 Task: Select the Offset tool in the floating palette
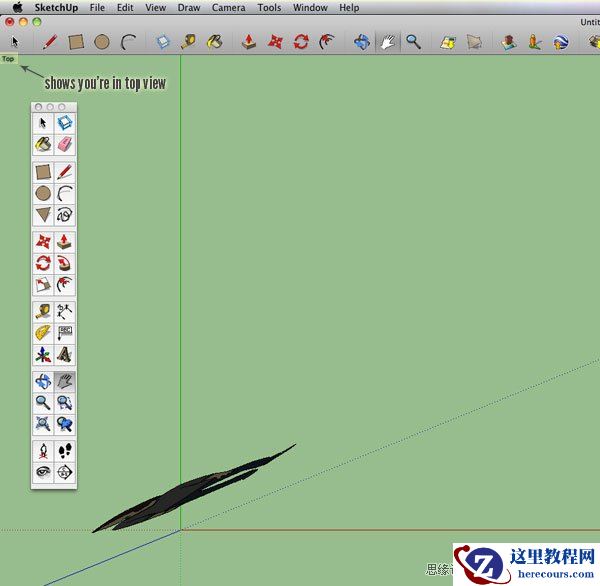(65, 285)
